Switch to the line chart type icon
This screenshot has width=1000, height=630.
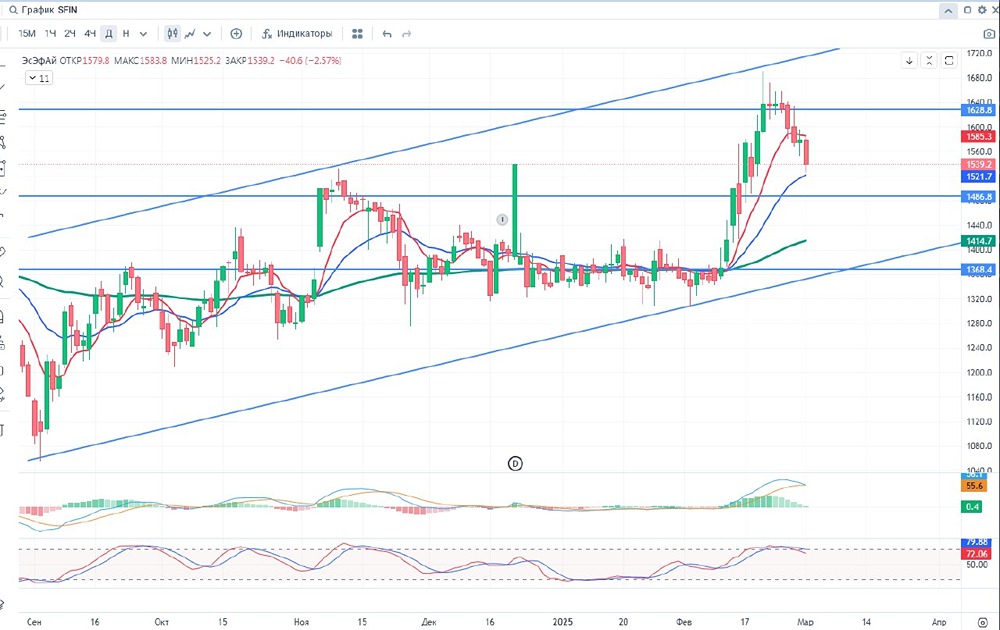click(190, 34)
